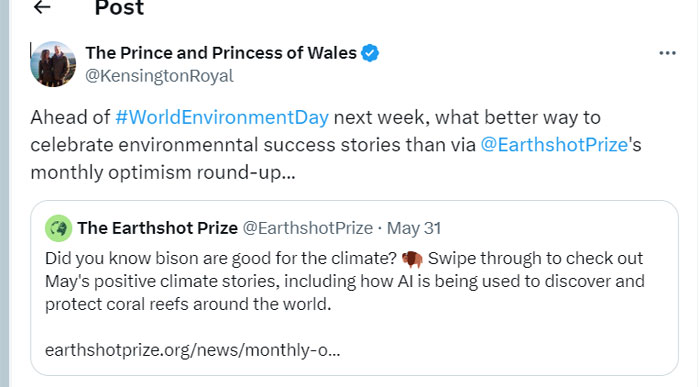Click the bison emoji in quoted post
This screenshot has height=387, width=700.
tap(412, 259)
